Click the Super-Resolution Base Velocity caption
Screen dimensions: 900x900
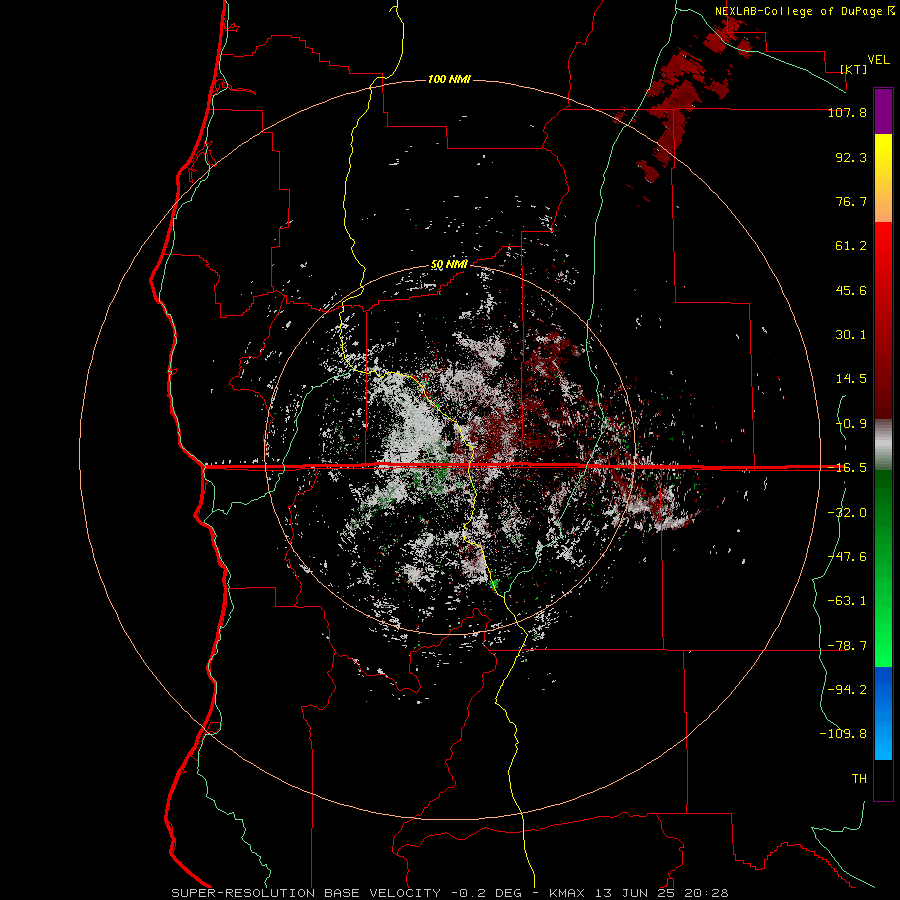(449, 893)
